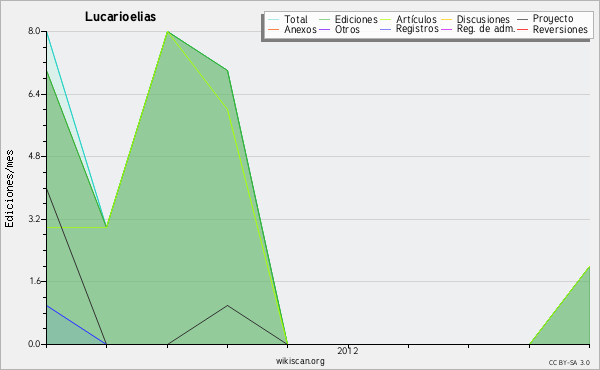600x370 pixels.
Task: Click the 0.0 y-axis label
Action: pos(34,344)
